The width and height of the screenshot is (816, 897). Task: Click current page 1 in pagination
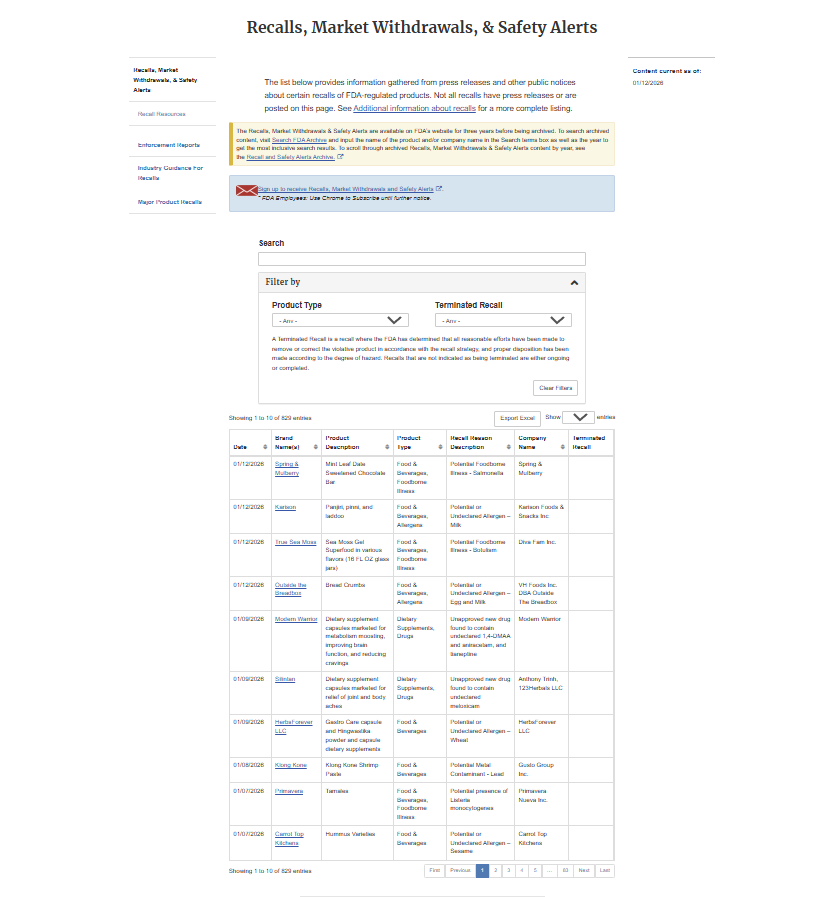pos(482,871)
